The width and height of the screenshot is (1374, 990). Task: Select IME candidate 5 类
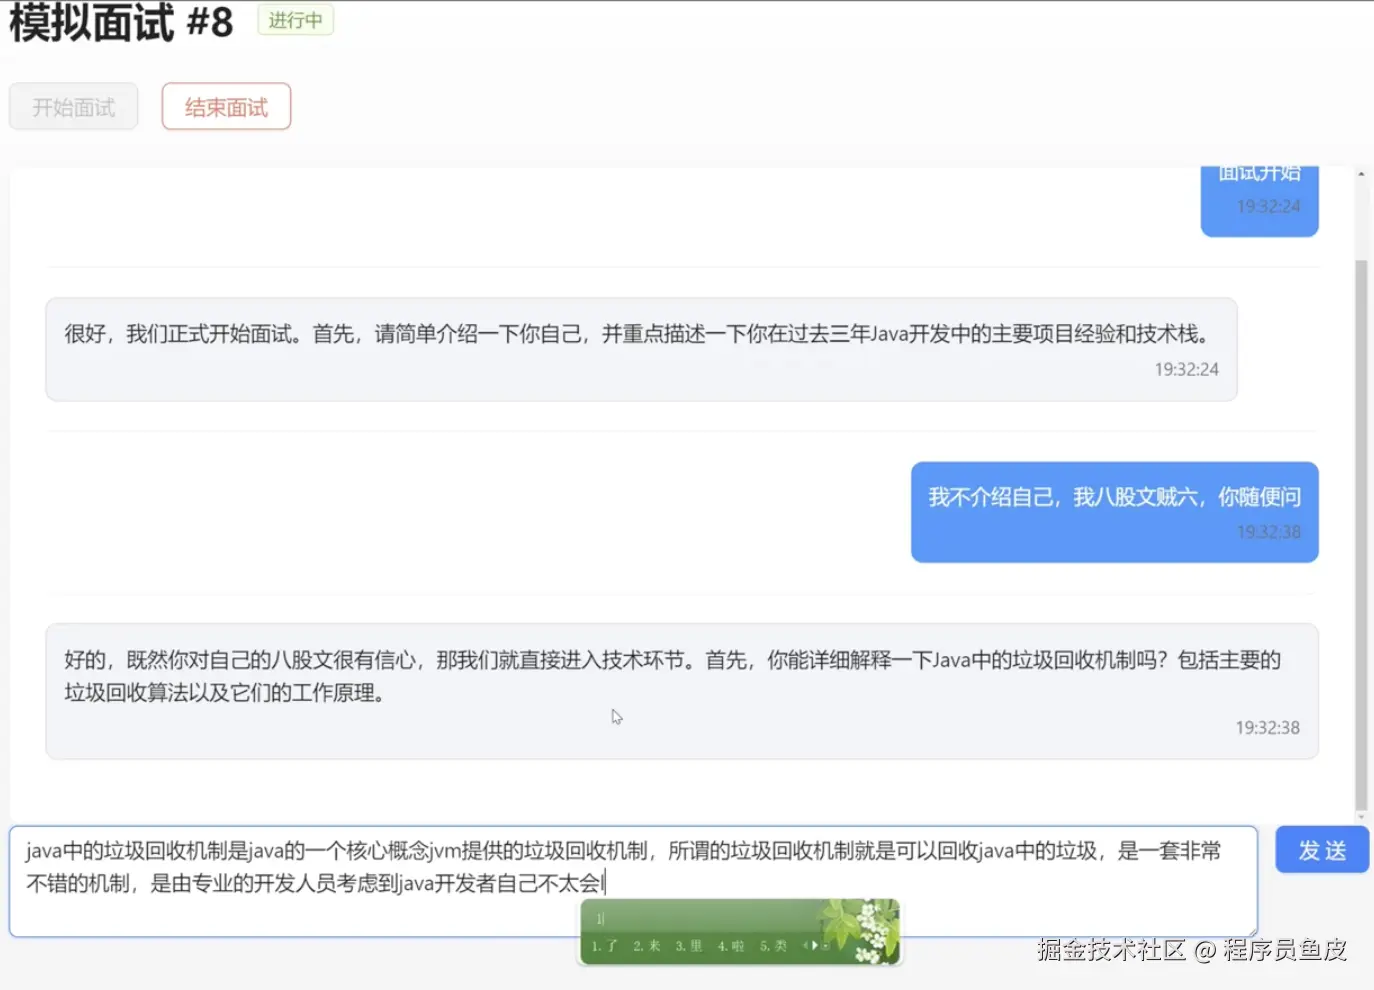(774, 945)
